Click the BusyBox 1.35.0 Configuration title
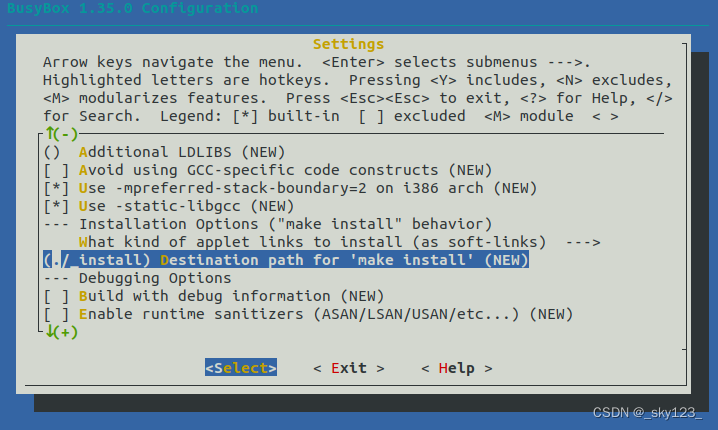This screenshot has width=718, height=430. [x=133, y=8]
